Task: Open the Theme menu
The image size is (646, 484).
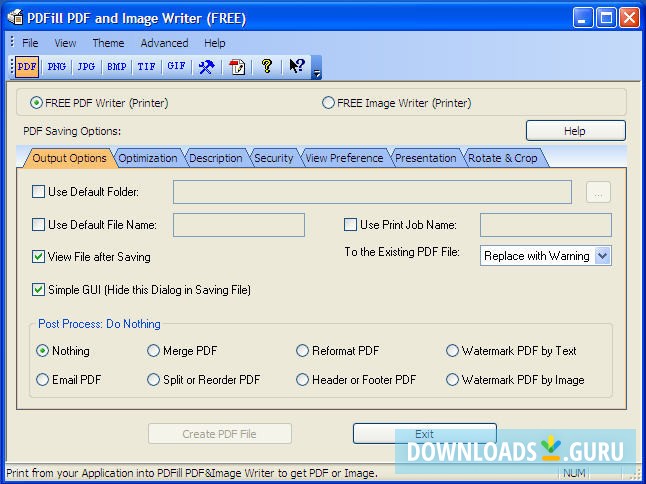Action: click(108, 43)
